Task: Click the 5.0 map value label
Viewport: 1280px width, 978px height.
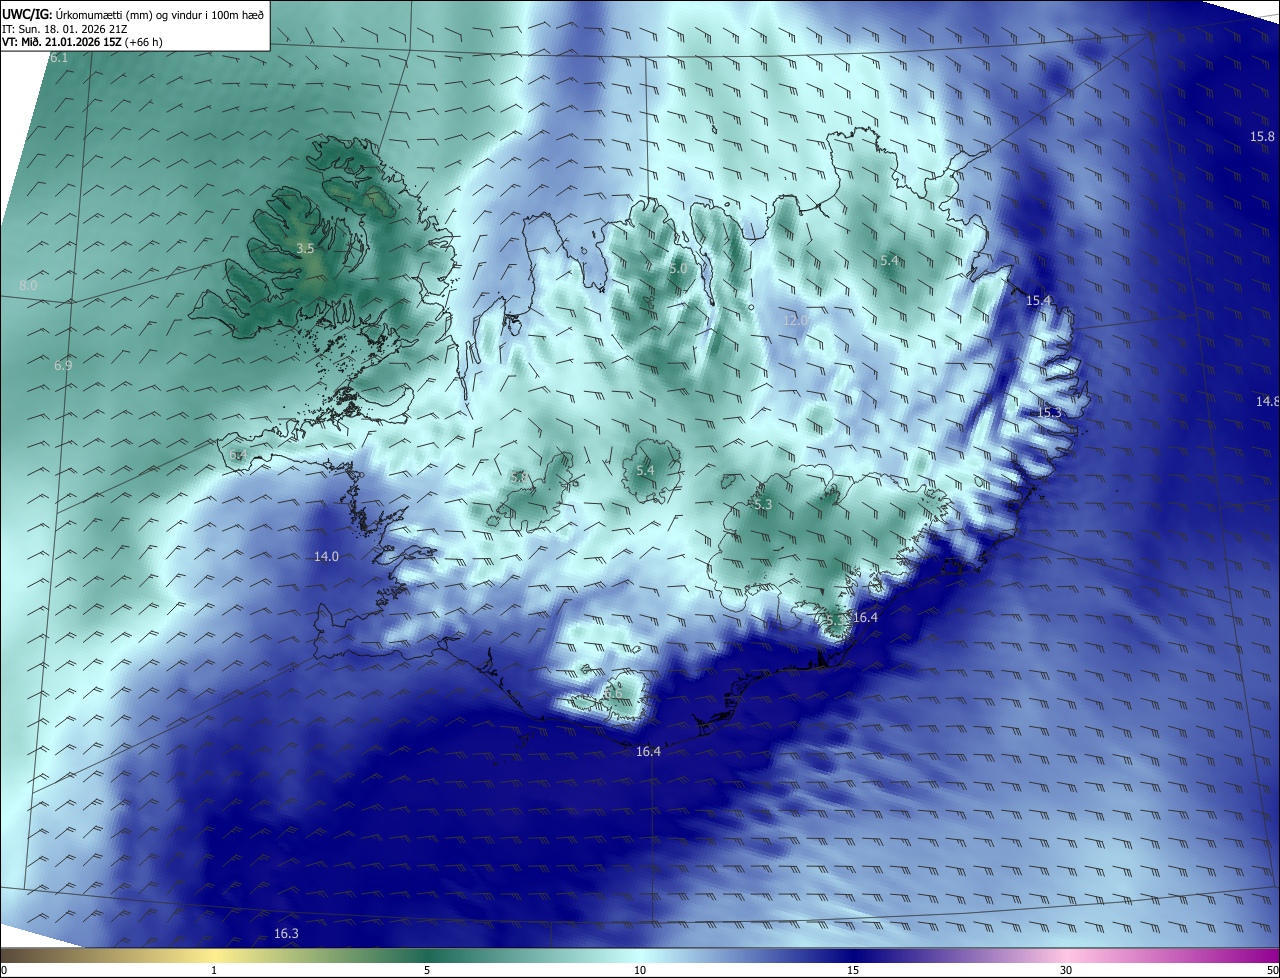Action: click(x=677, y=268)
